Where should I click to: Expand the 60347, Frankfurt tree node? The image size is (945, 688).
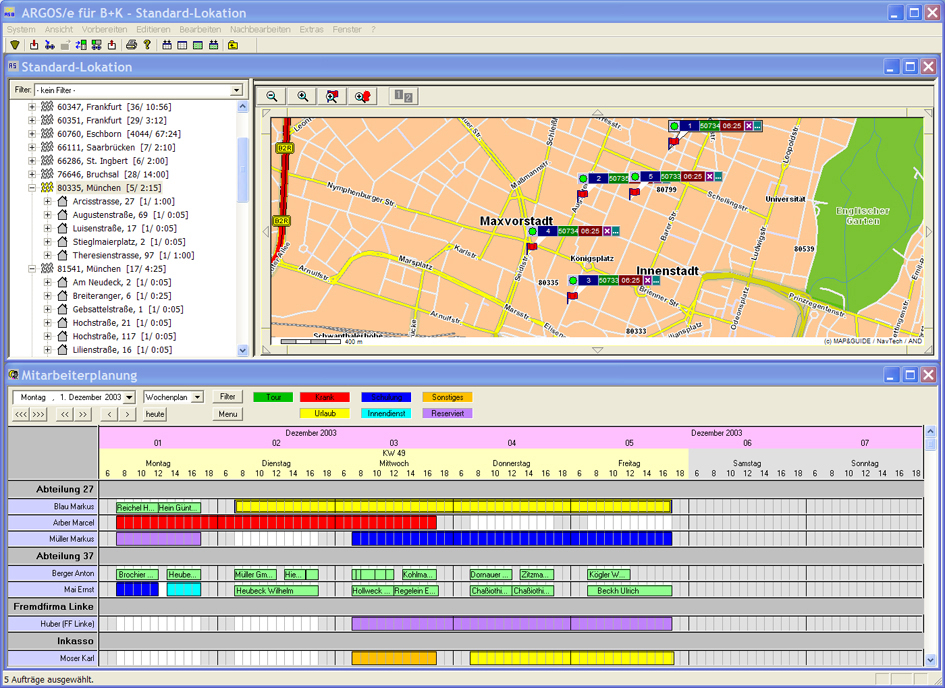point(32,106)
